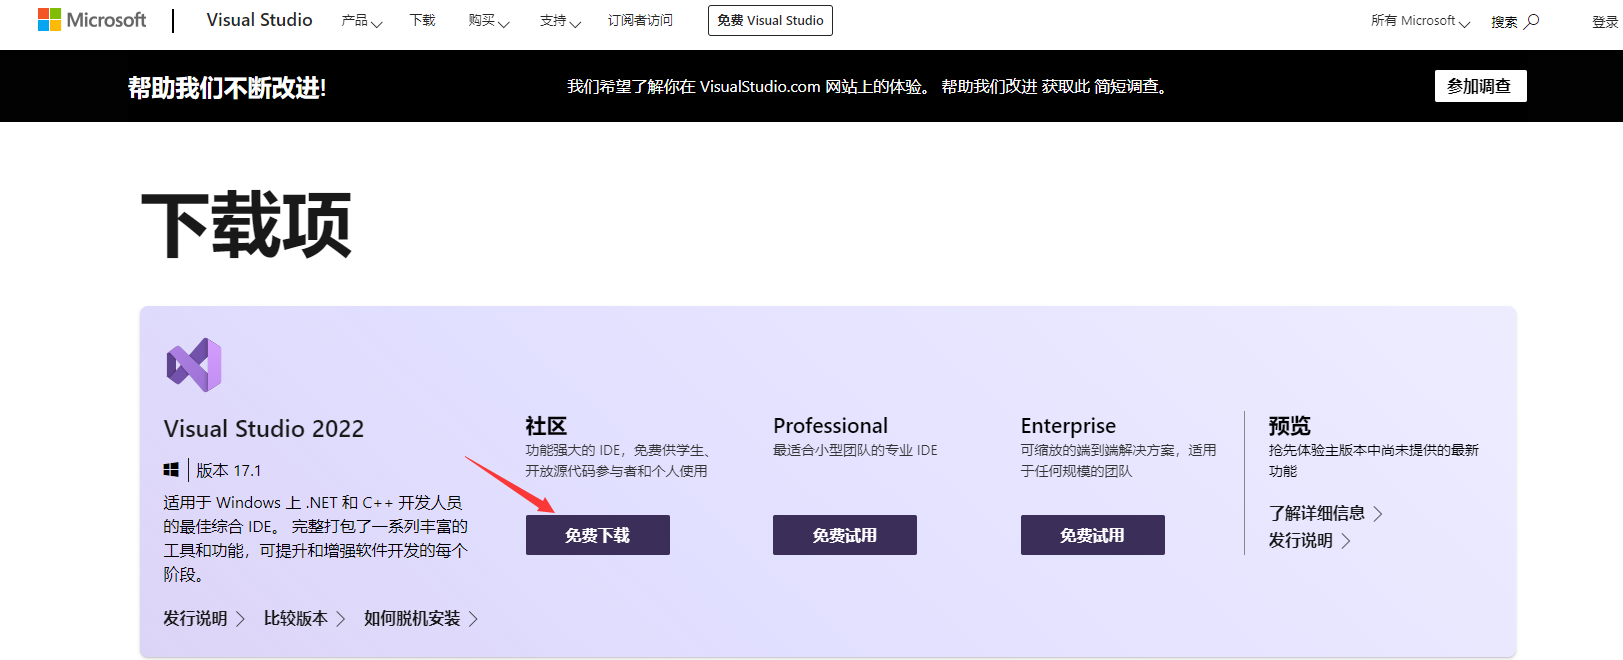The width and height of the screenshot is (1623, 660).
Task: Click the Enterprise edition heading
Action: [1068, 426]
